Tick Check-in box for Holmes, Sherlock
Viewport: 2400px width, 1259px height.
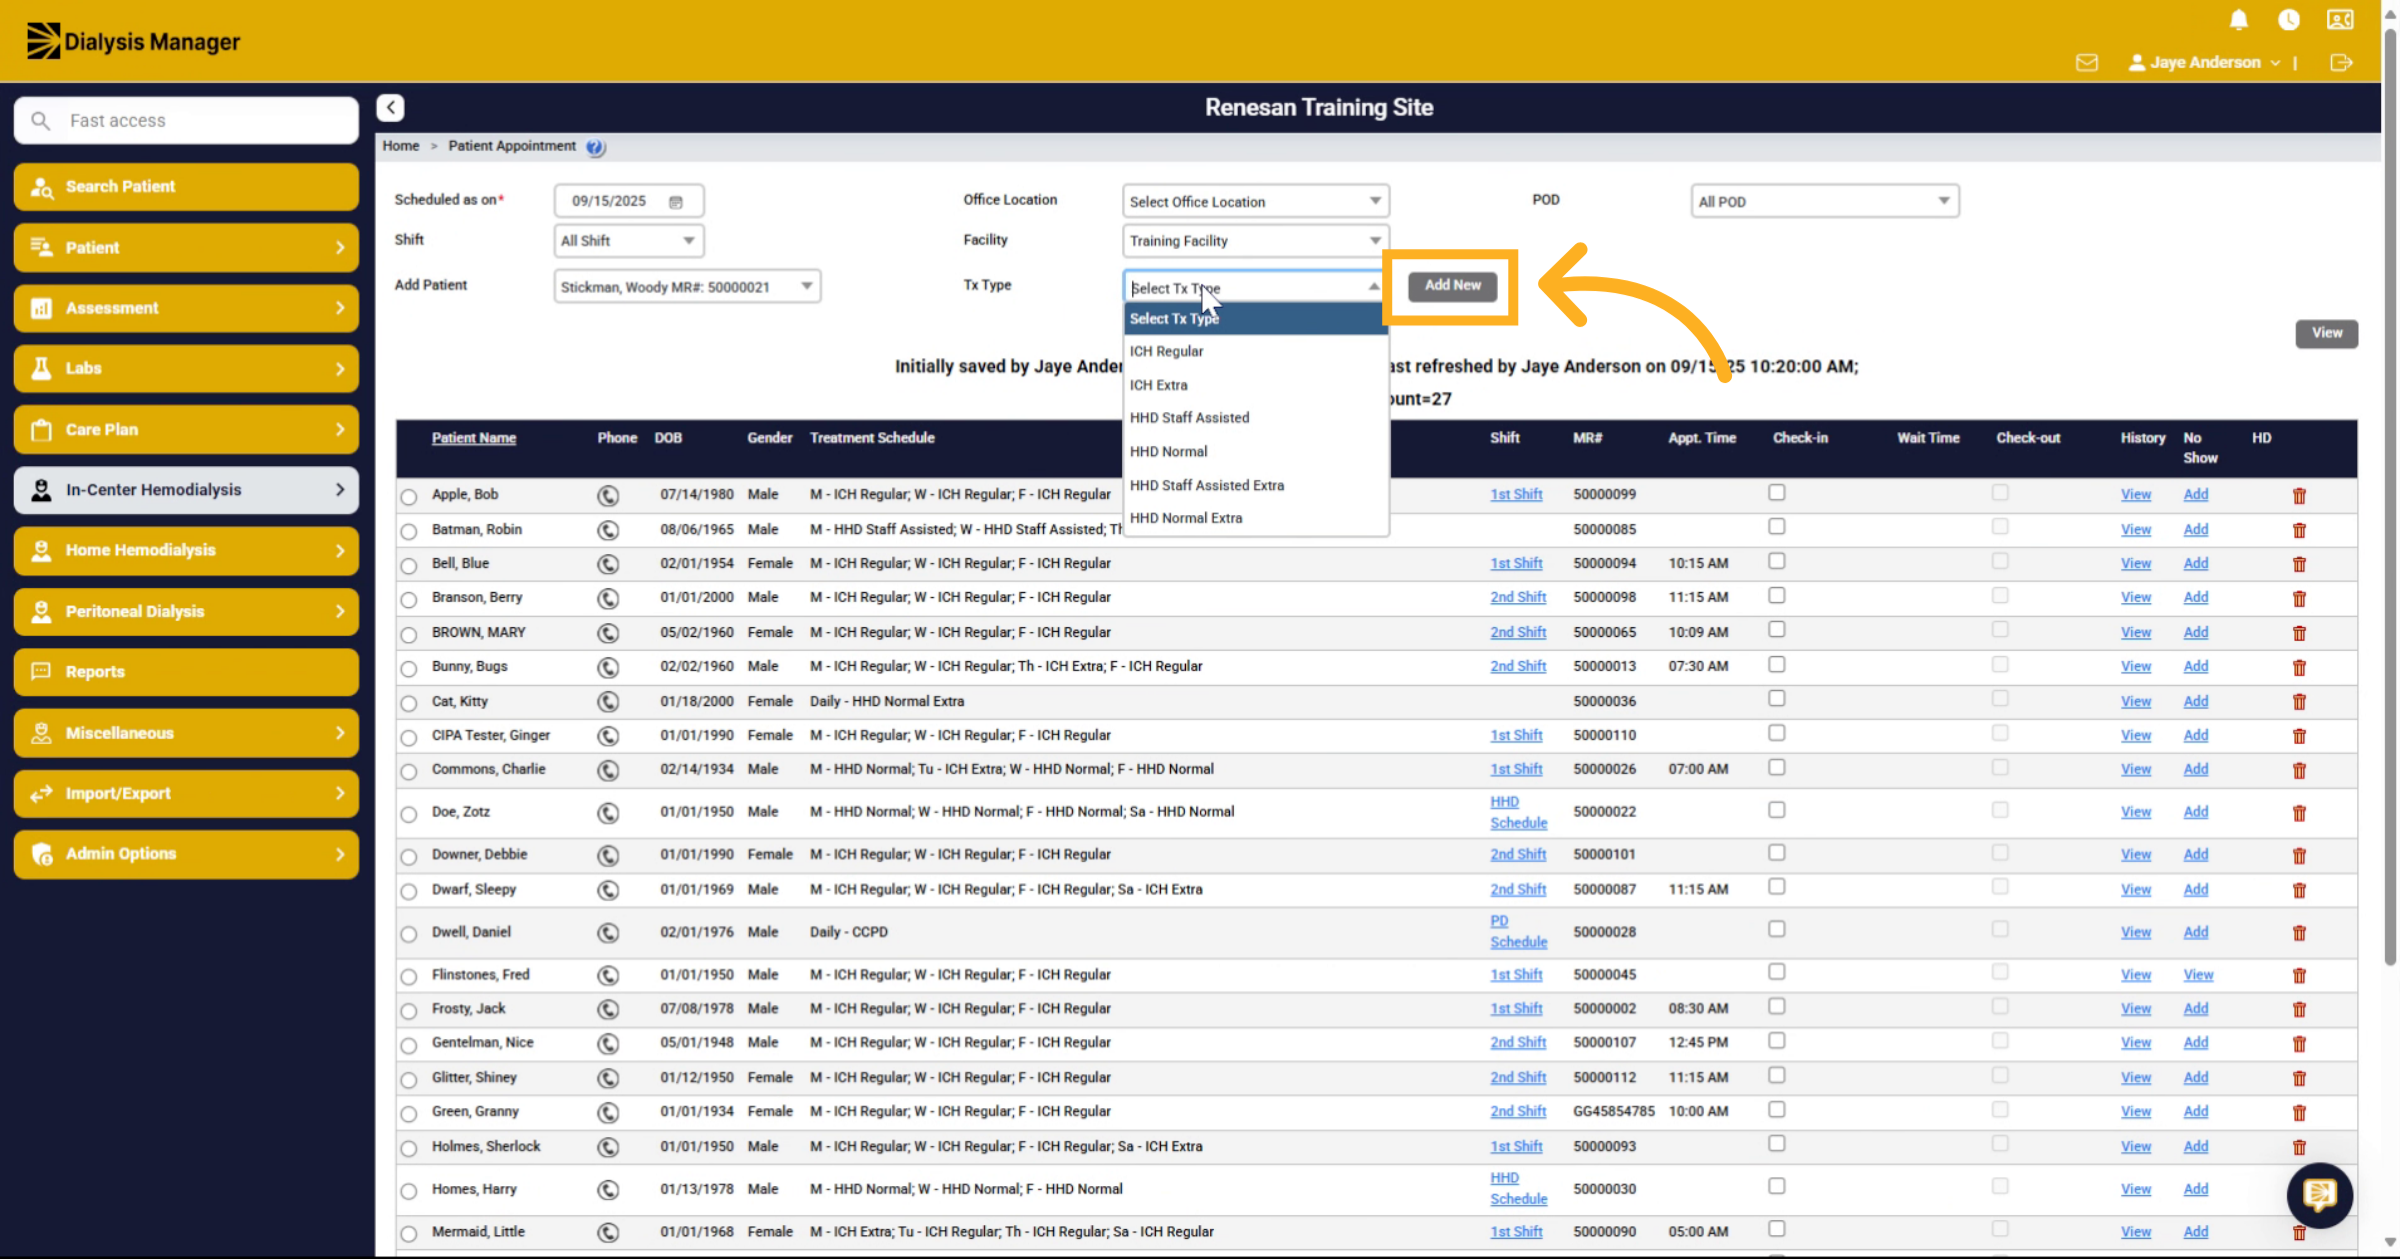1776,1144
